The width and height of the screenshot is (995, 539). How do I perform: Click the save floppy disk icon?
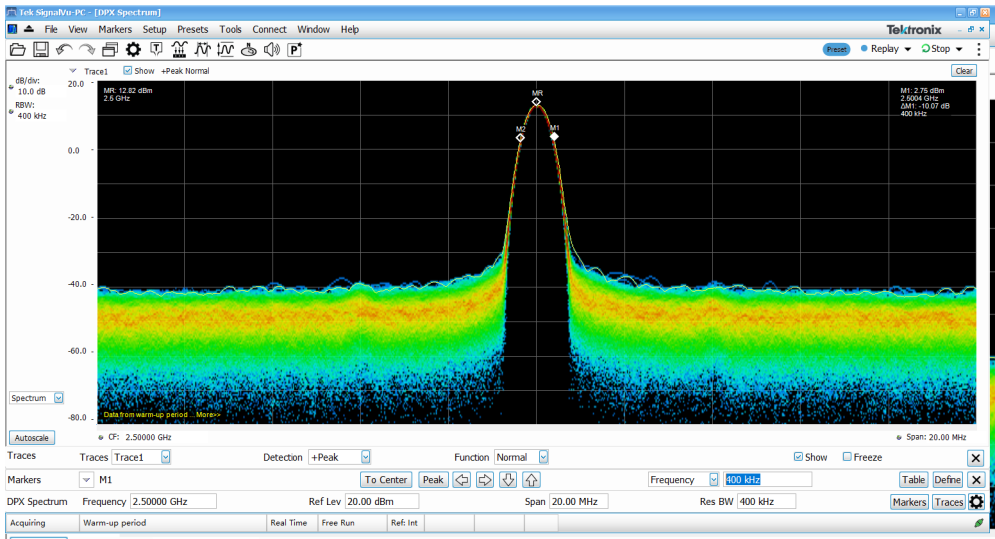[x=41, y=50]
